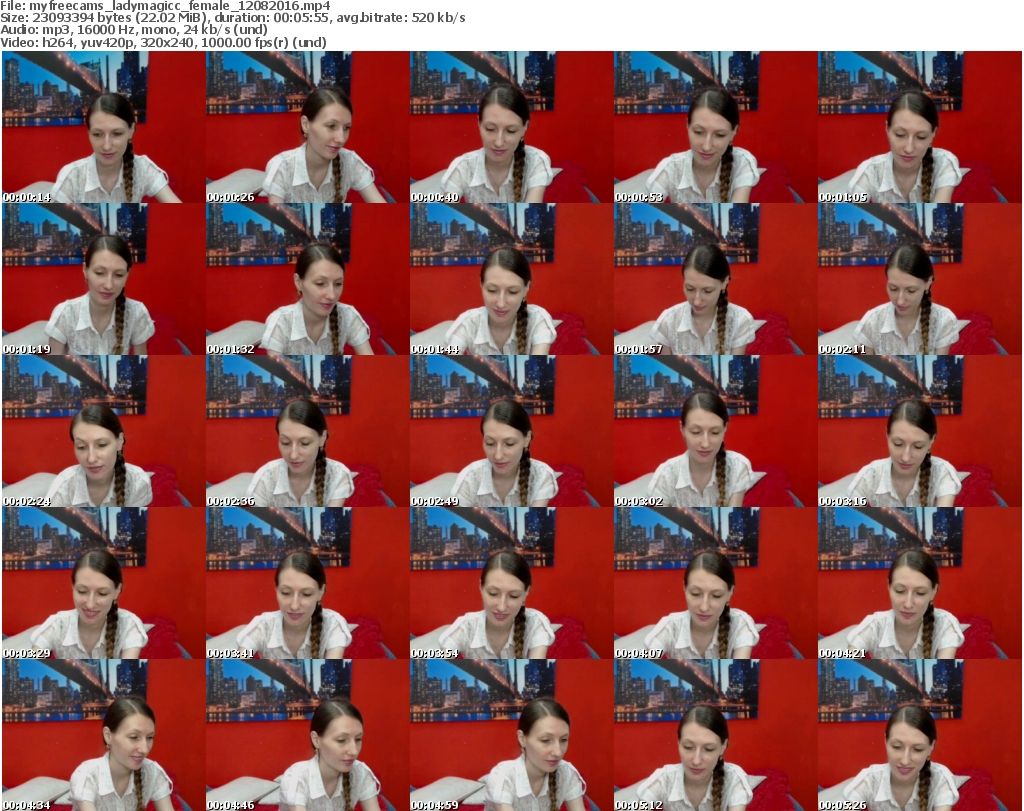Viewport: 1024px width, 811px height.
Task: Select the 'Video: h264, yuv420p' line
Action: (x=163, y=42)
